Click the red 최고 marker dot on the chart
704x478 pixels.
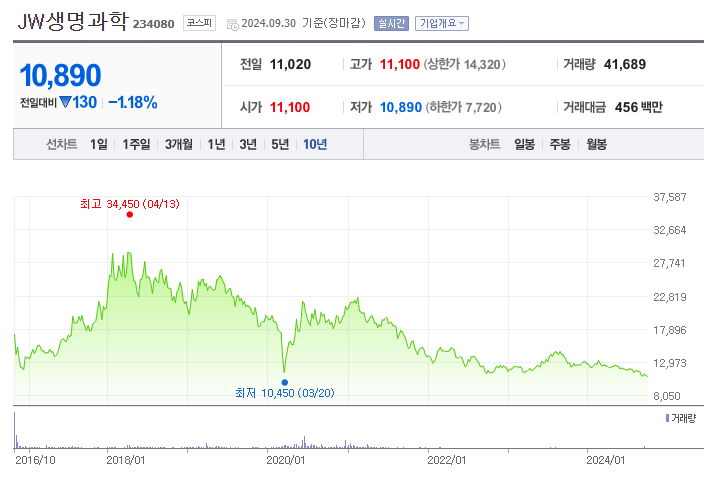pyautogui.click(x=130, y=215)
